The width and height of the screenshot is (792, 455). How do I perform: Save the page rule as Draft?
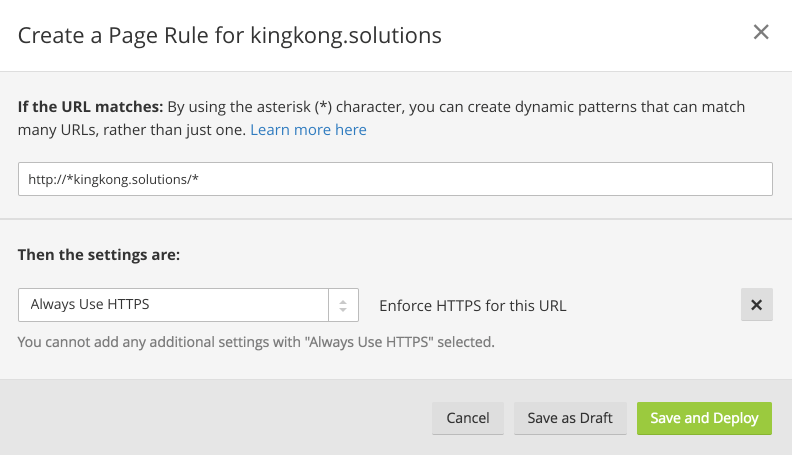pyautogui.click(x=569, y=418)
